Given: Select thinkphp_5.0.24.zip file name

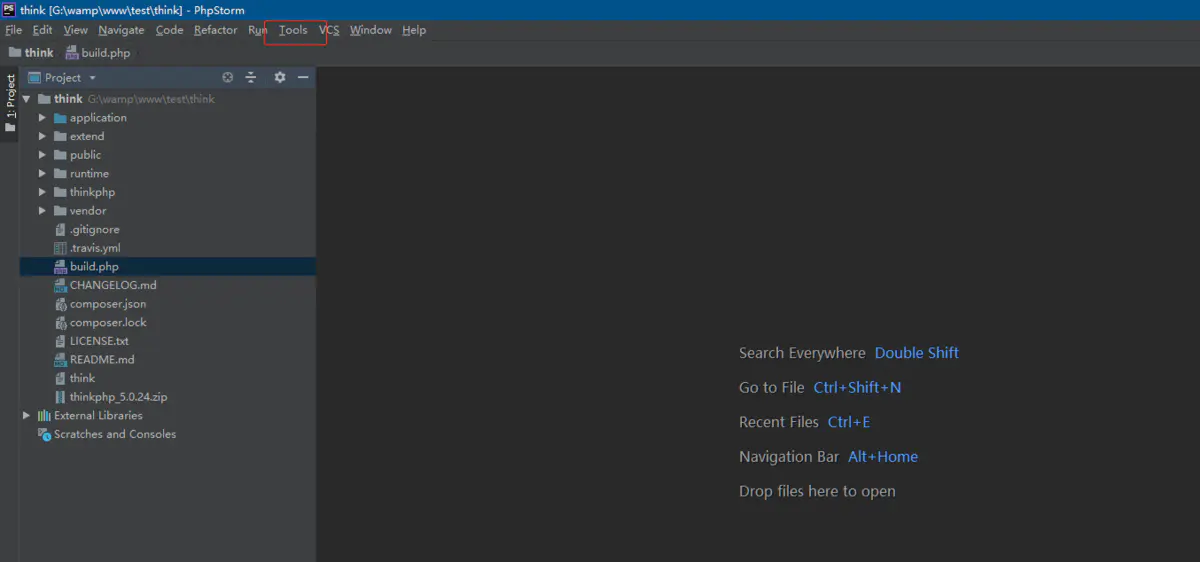Looking at the screenshot, I should [x=119, y=397].
